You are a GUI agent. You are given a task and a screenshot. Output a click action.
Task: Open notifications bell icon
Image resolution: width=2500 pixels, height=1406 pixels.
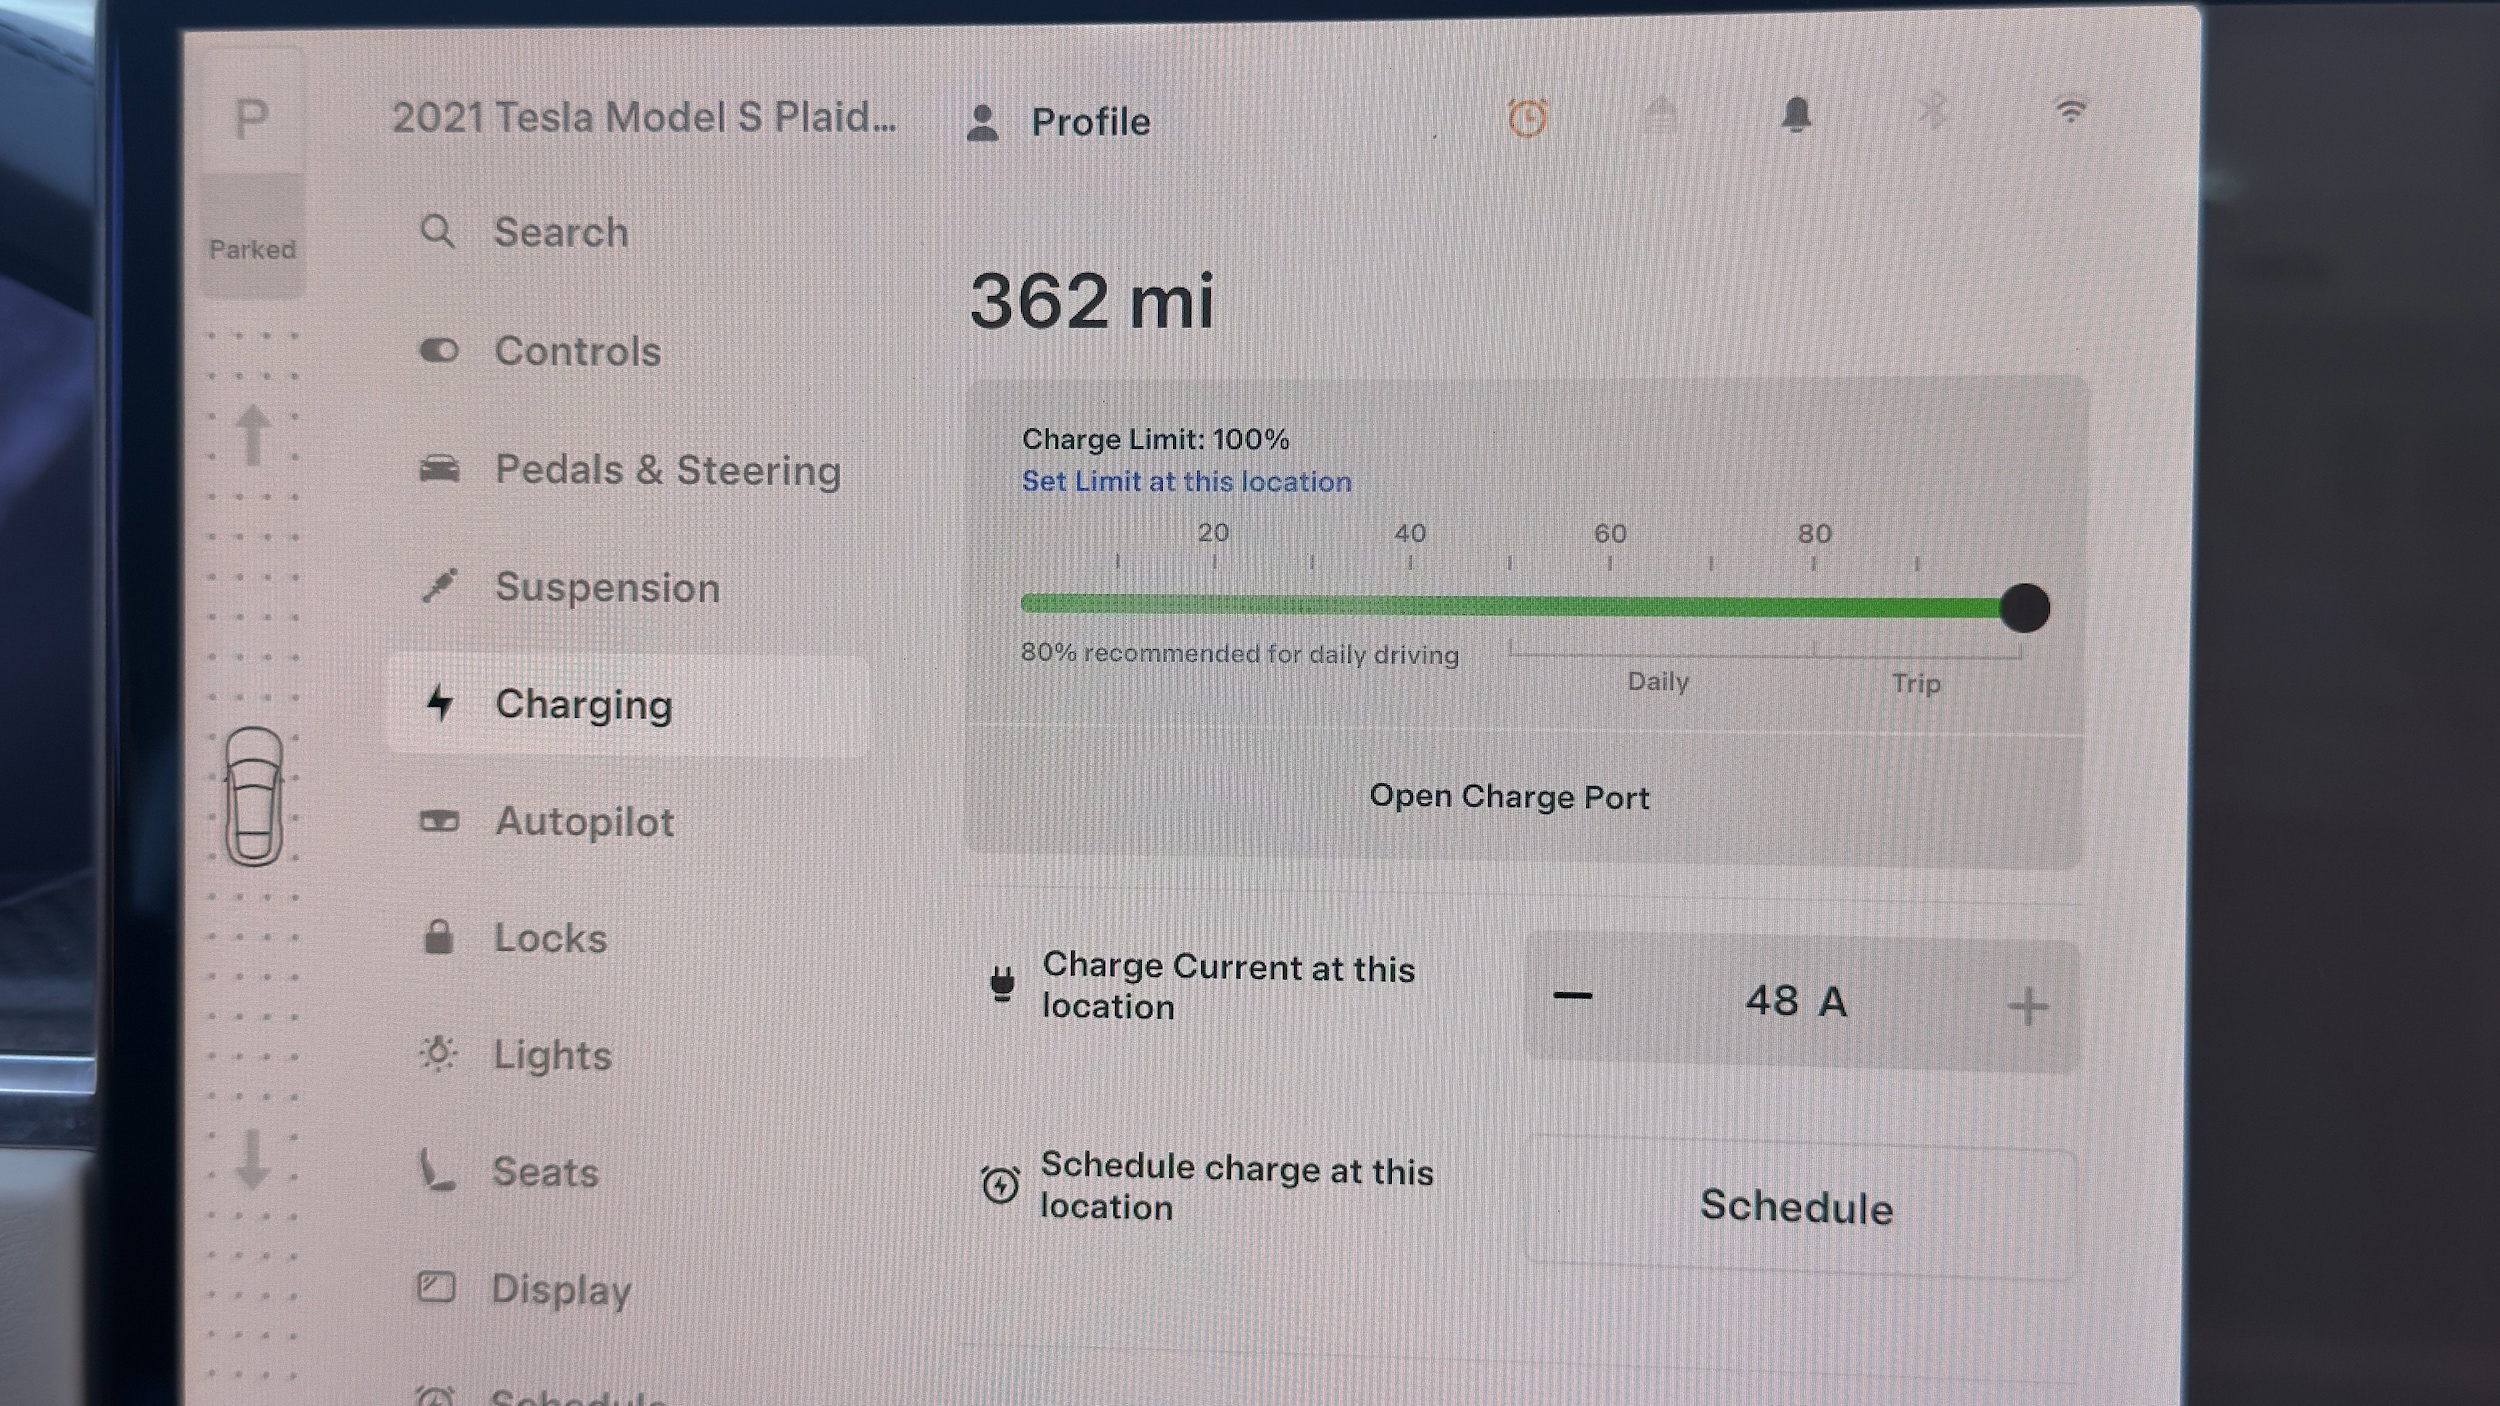[1796, 115]
